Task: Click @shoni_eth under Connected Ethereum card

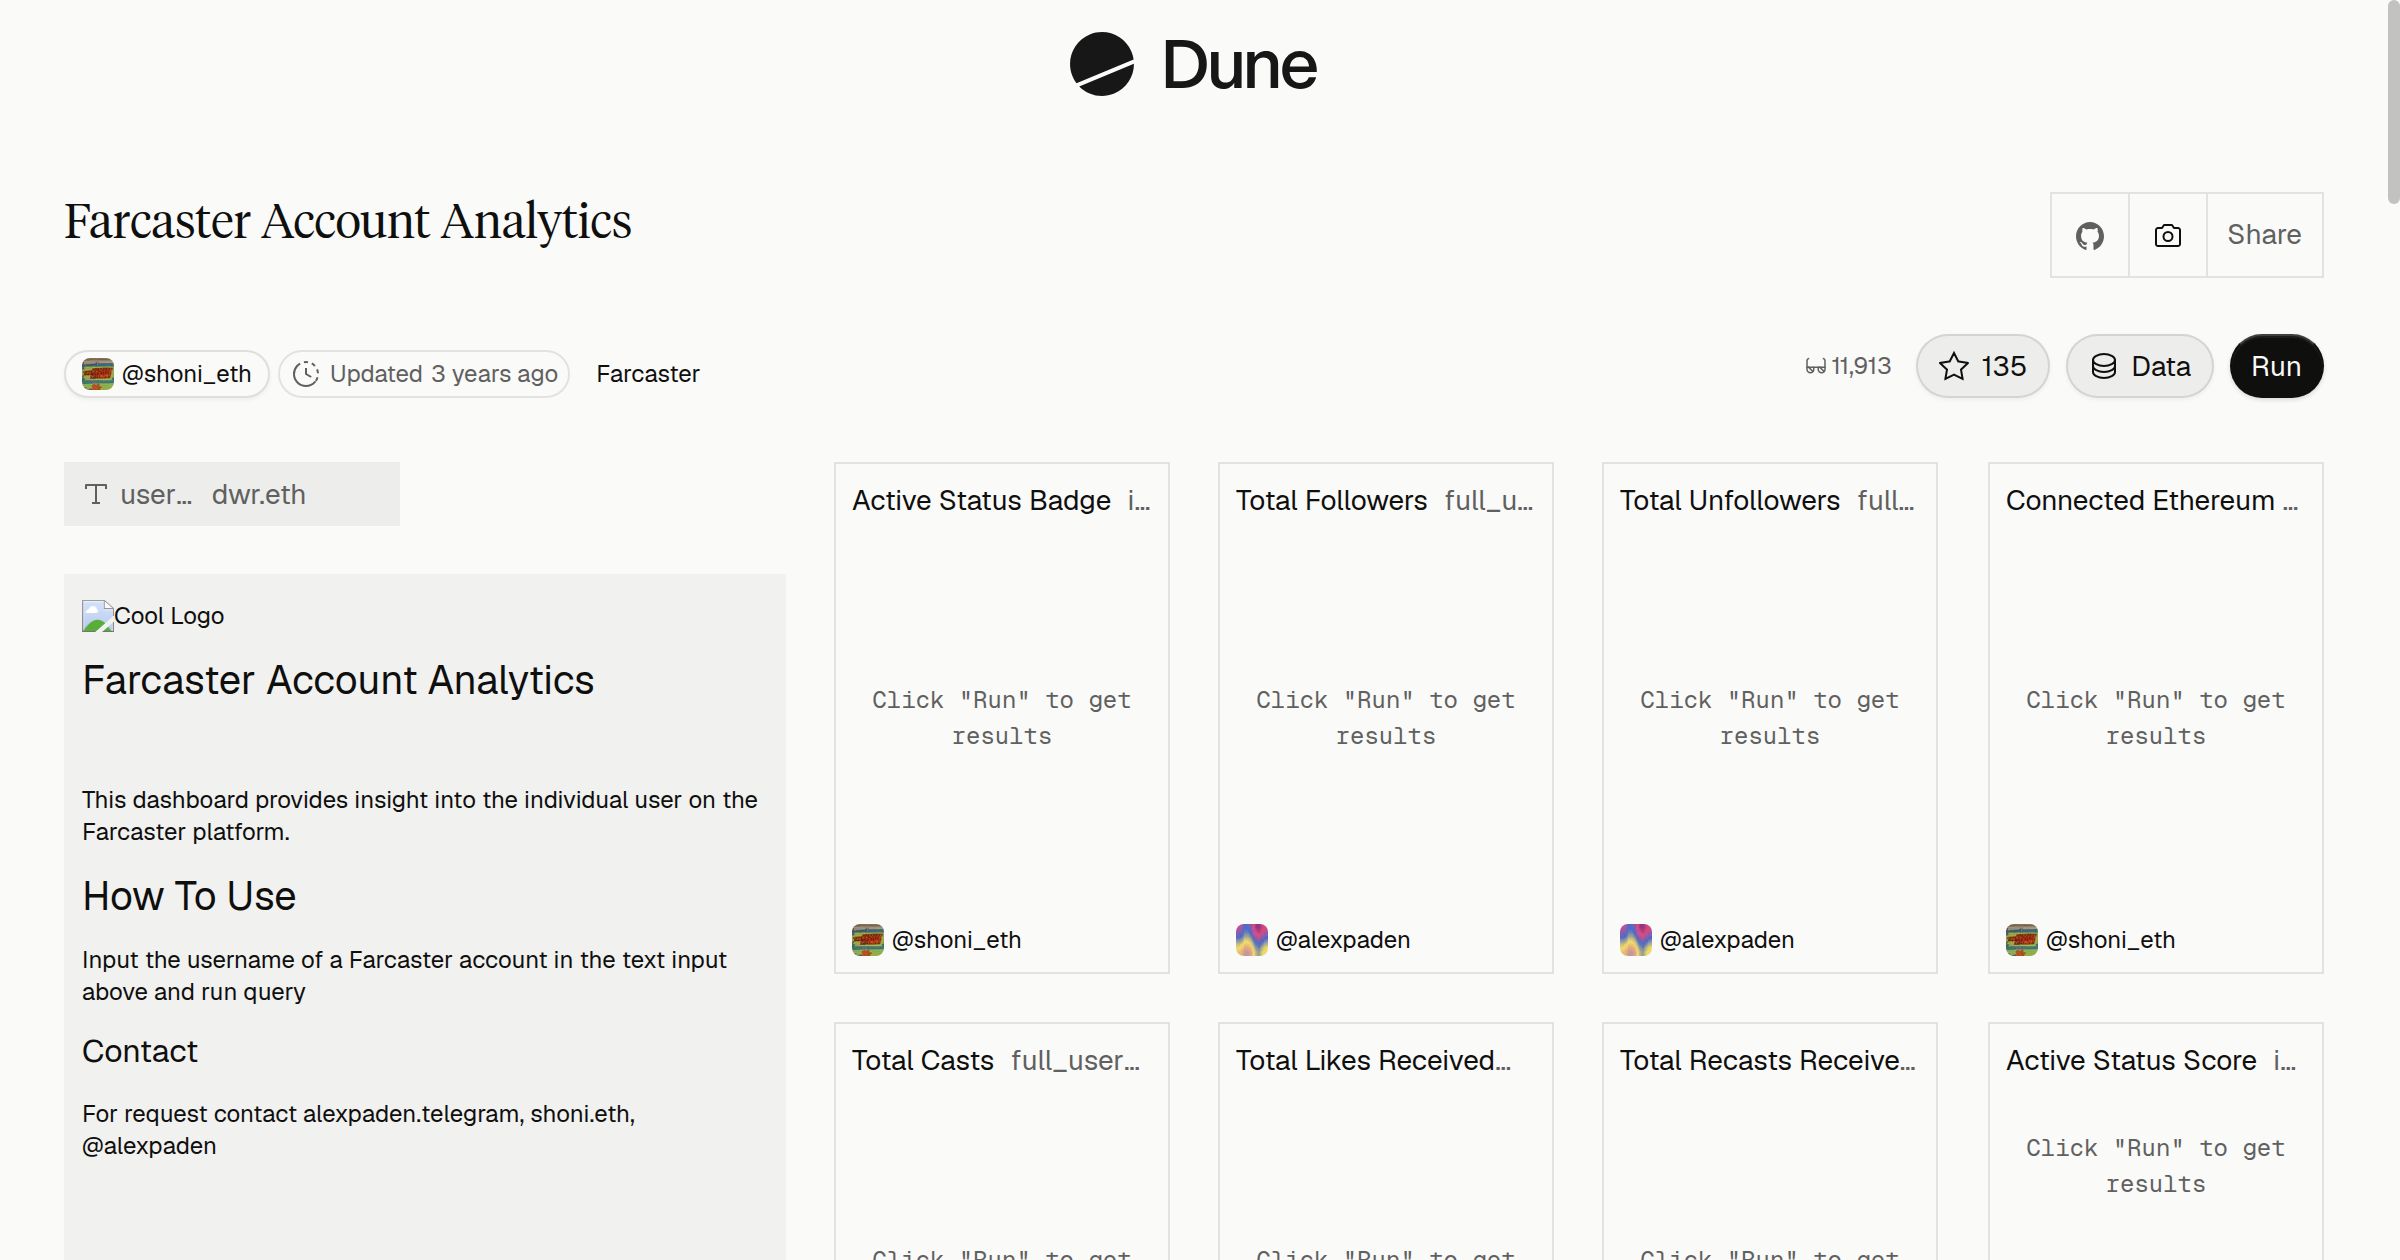Action: (x=2091, y=940)
